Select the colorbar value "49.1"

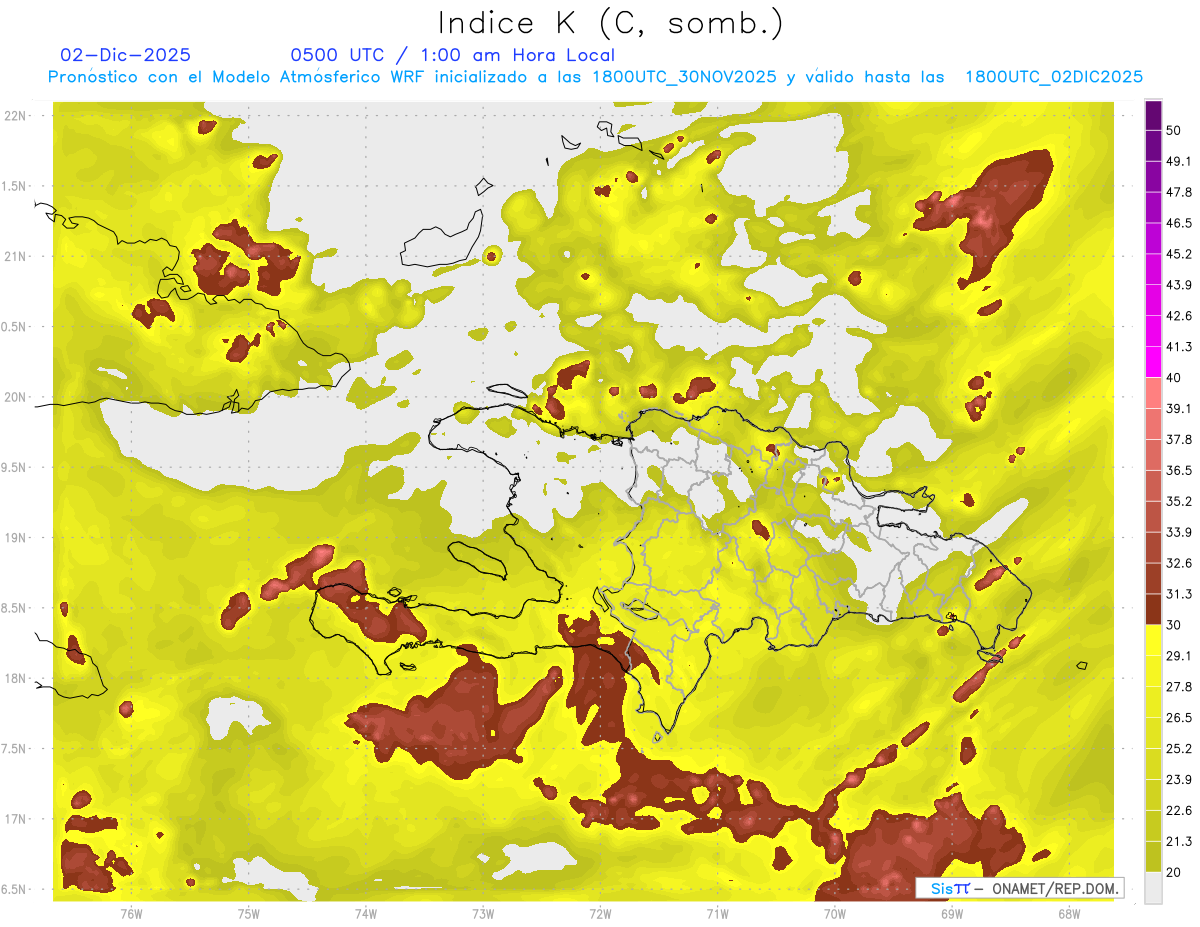click(x=1179, y=161)
